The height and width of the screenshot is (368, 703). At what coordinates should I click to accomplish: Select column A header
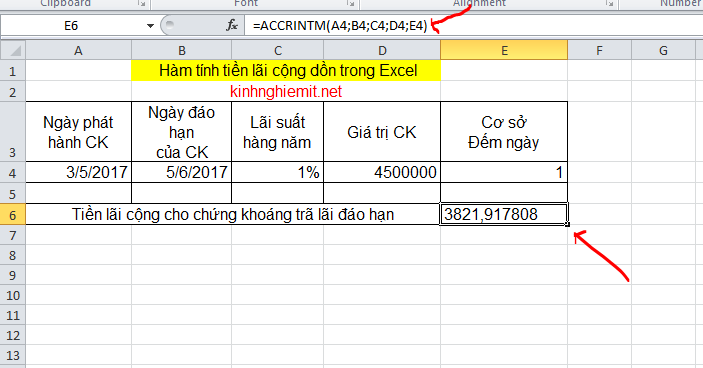click(x=78, y=50)
